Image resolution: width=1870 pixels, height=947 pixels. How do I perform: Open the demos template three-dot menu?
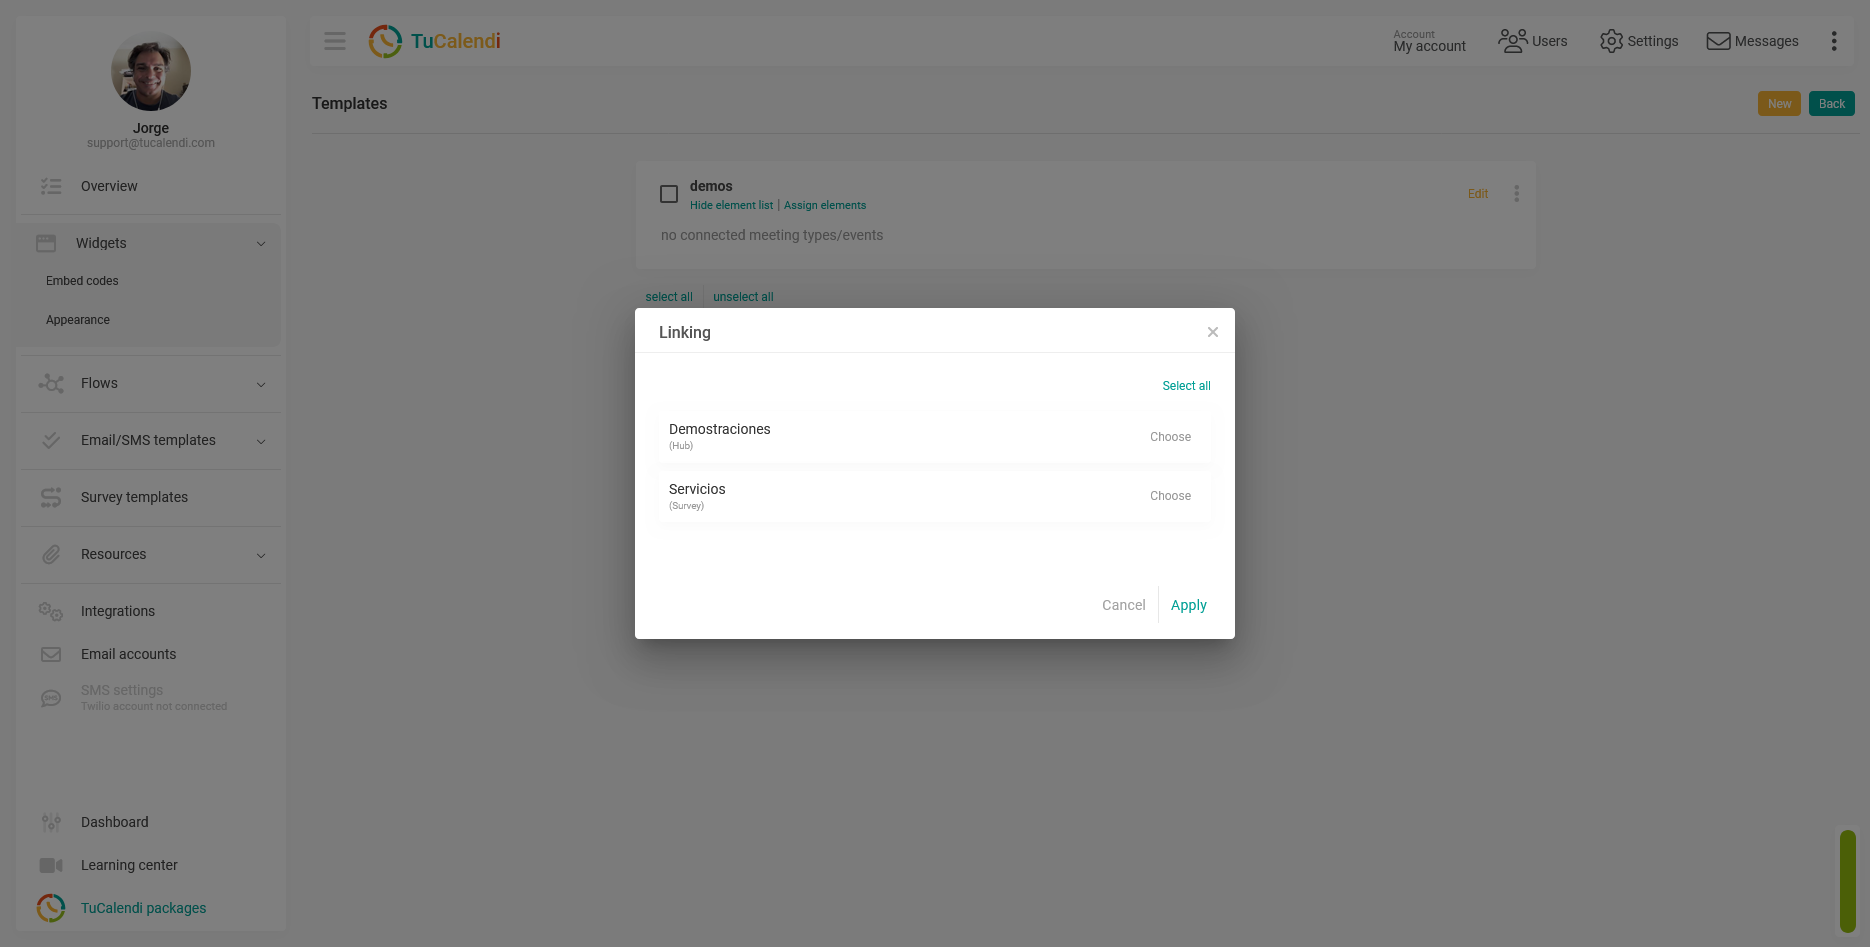[1516, 194]
